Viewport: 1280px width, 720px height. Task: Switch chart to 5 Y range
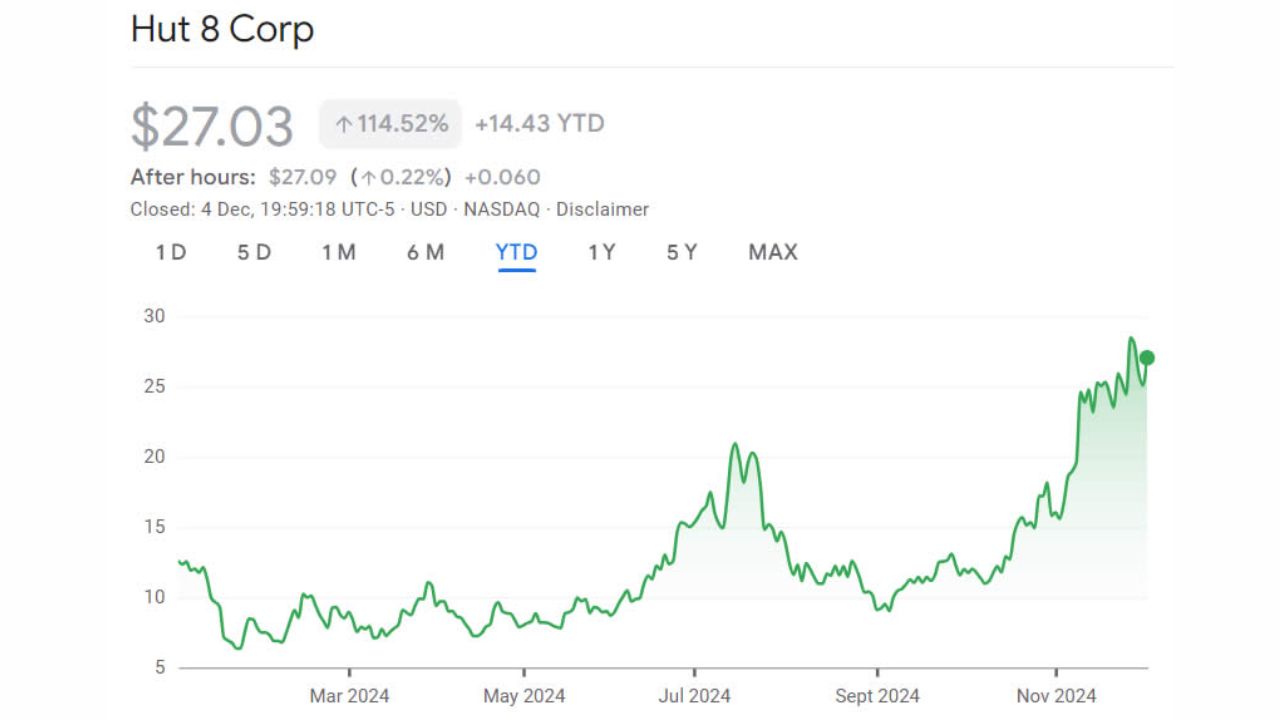[x=682, y=252]
